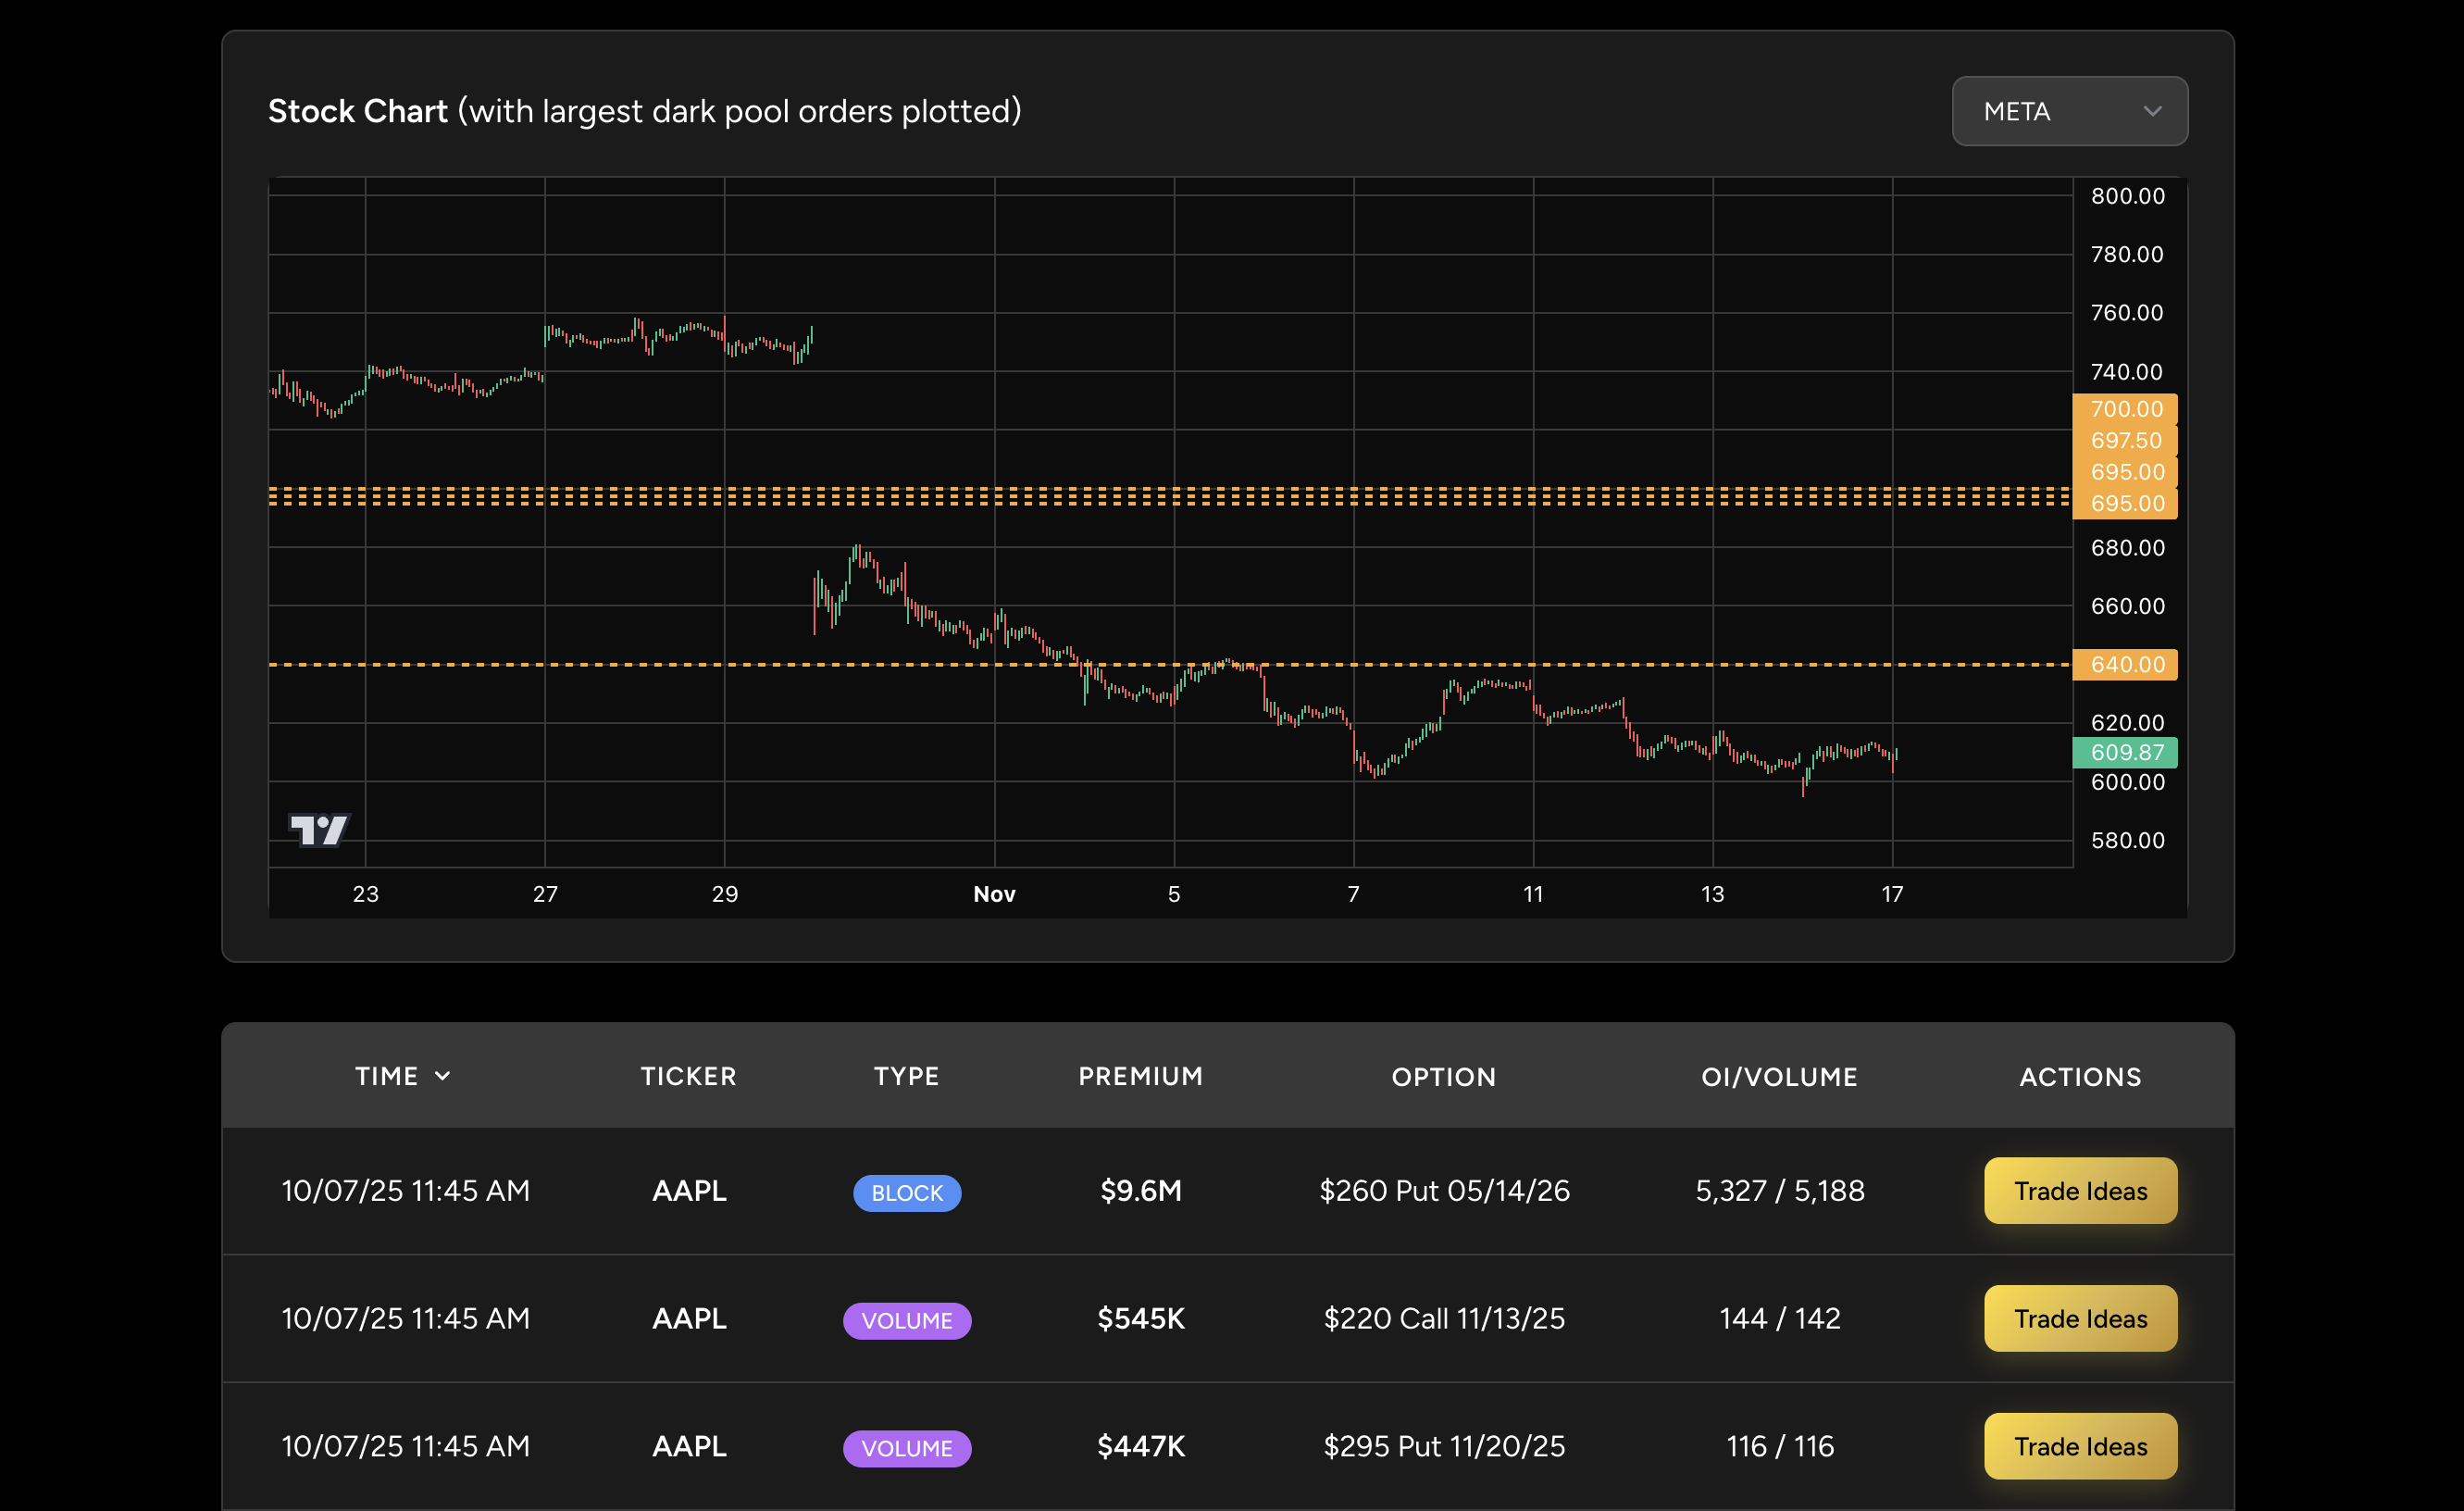
Task: Select the TICKER column header
Action: click(688, 1076)
